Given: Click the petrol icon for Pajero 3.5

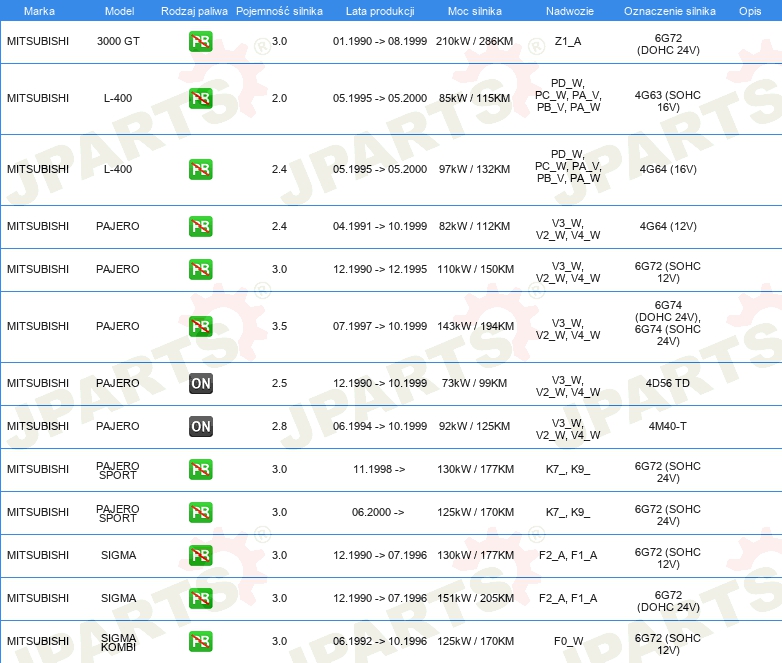Looking at the screenshot, I should pyautogui.click(x=200, y=326).
